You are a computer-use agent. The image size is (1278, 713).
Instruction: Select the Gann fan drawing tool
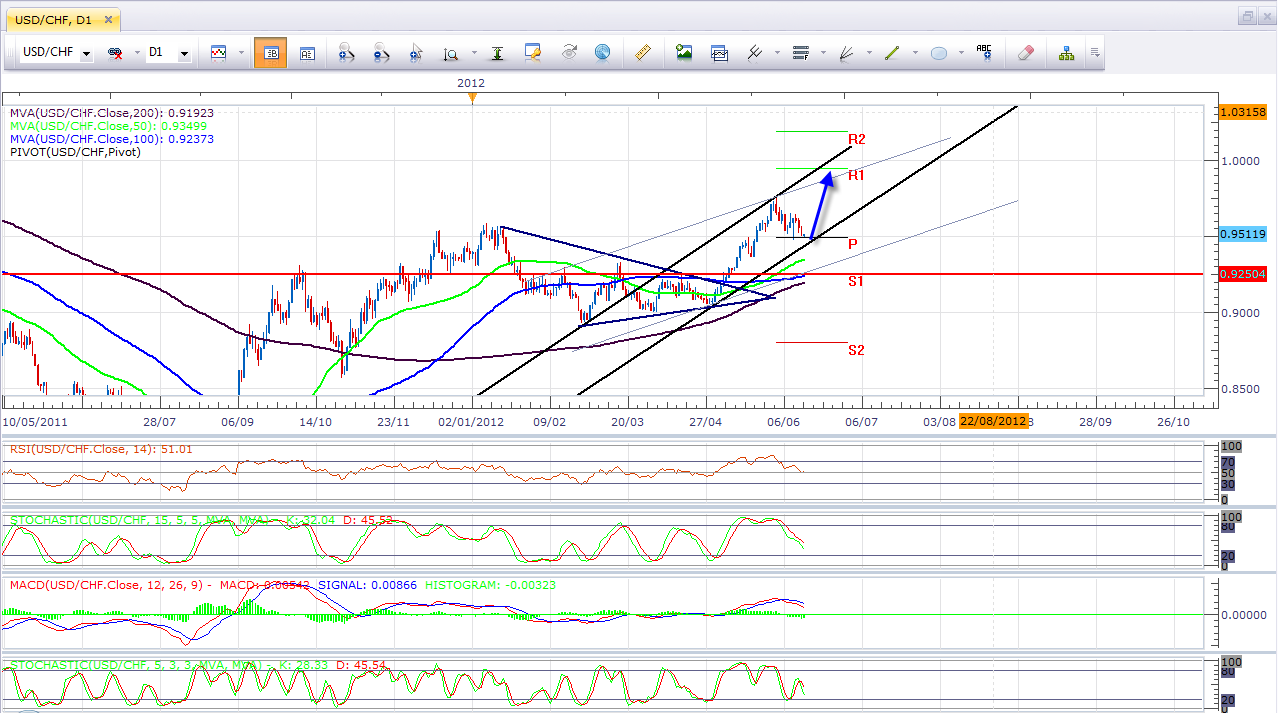point(846,53)
